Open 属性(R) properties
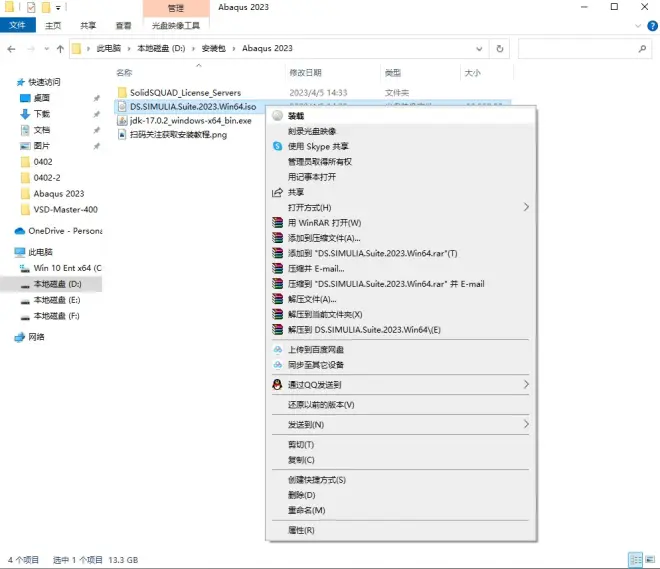The height and width of the screenshot is (569, 660). pyautogui.click(x=301, y=530)
